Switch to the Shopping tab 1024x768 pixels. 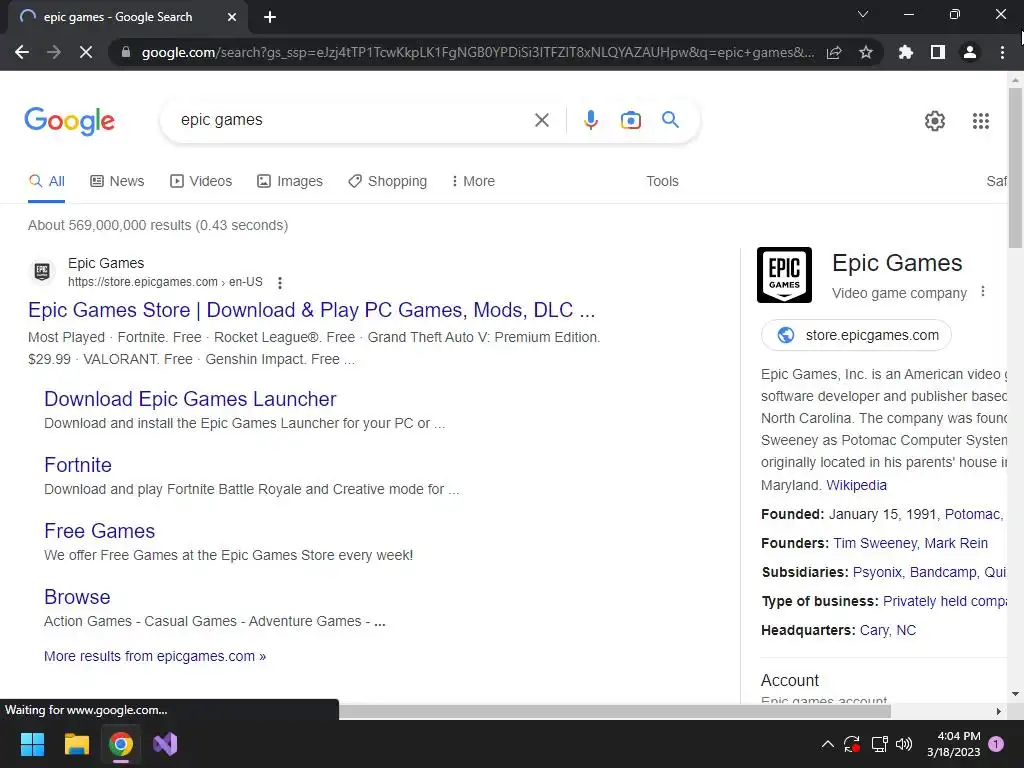(387, 181)
